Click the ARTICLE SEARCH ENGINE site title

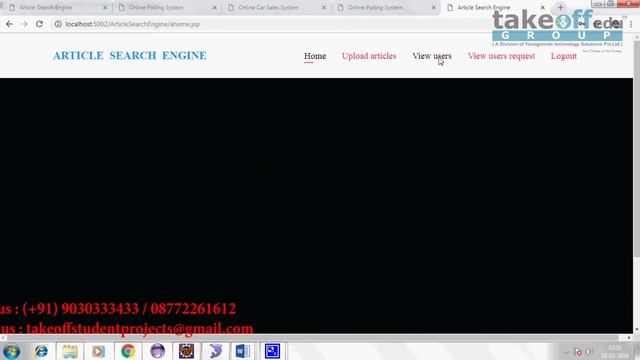129,56
